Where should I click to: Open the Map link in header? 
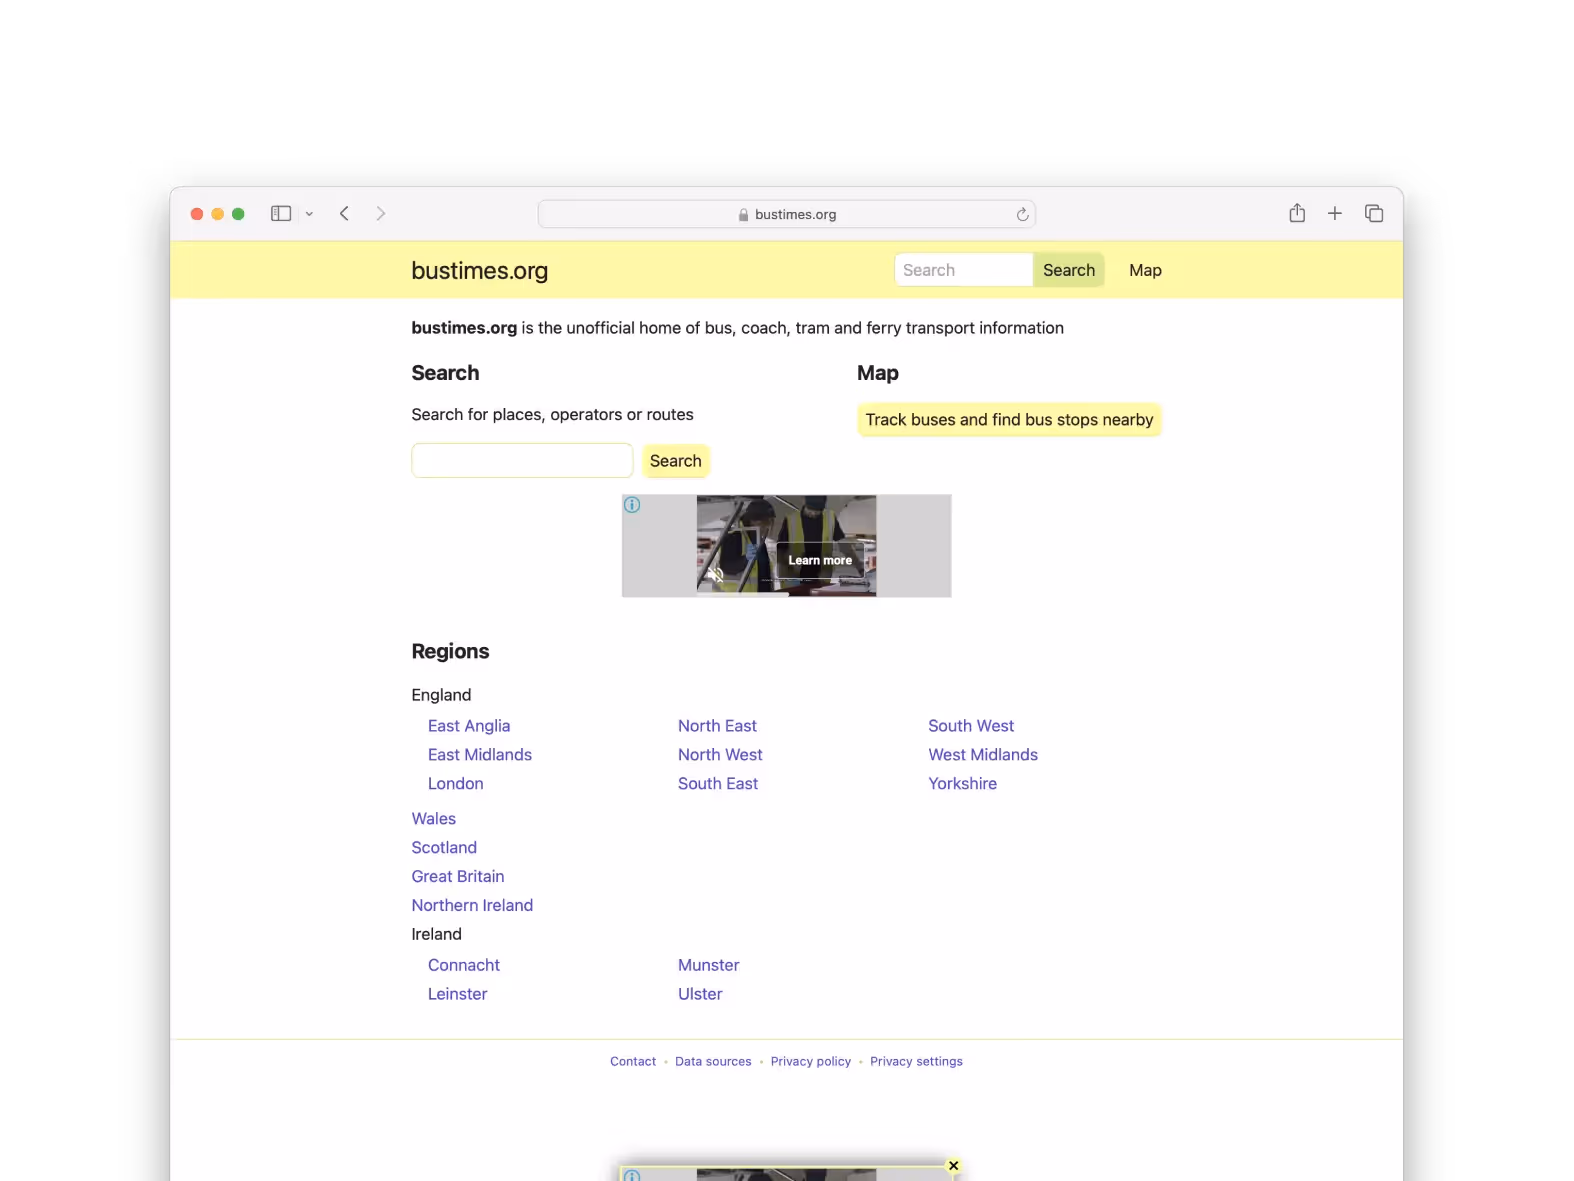point(1145,270)
